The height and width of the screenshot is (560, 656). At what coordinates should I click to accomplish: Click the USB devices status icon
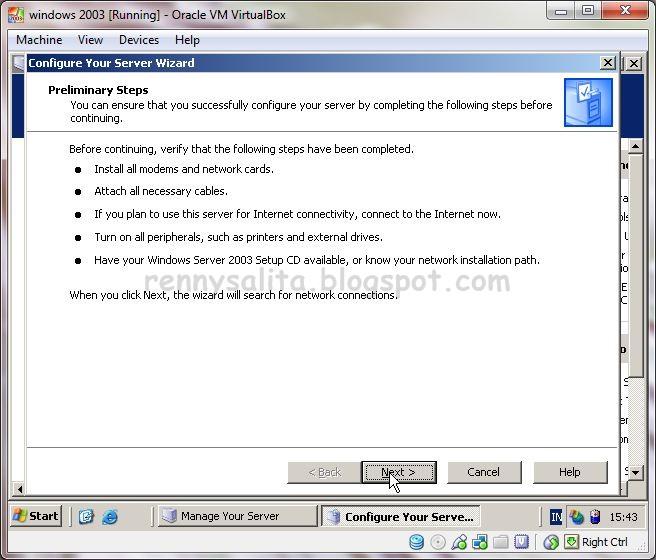[x=459, y=542]
